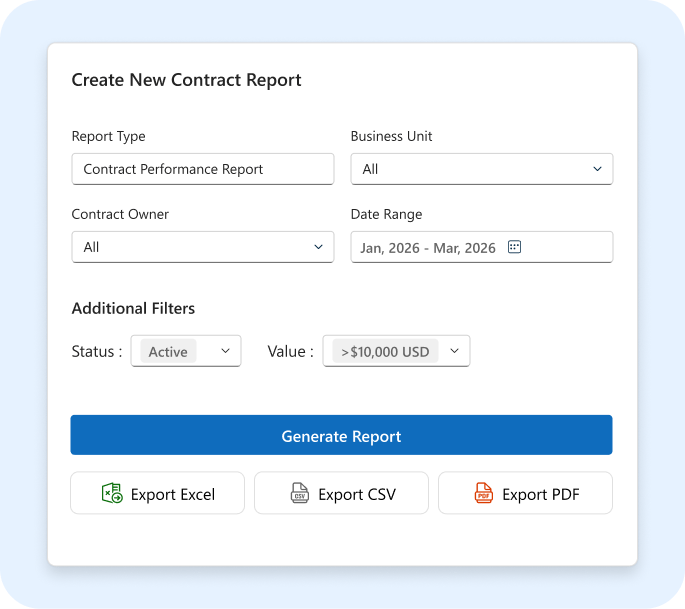Click the Export PDF button label
Screen dimensions: 685x609
tap(541, 495)
